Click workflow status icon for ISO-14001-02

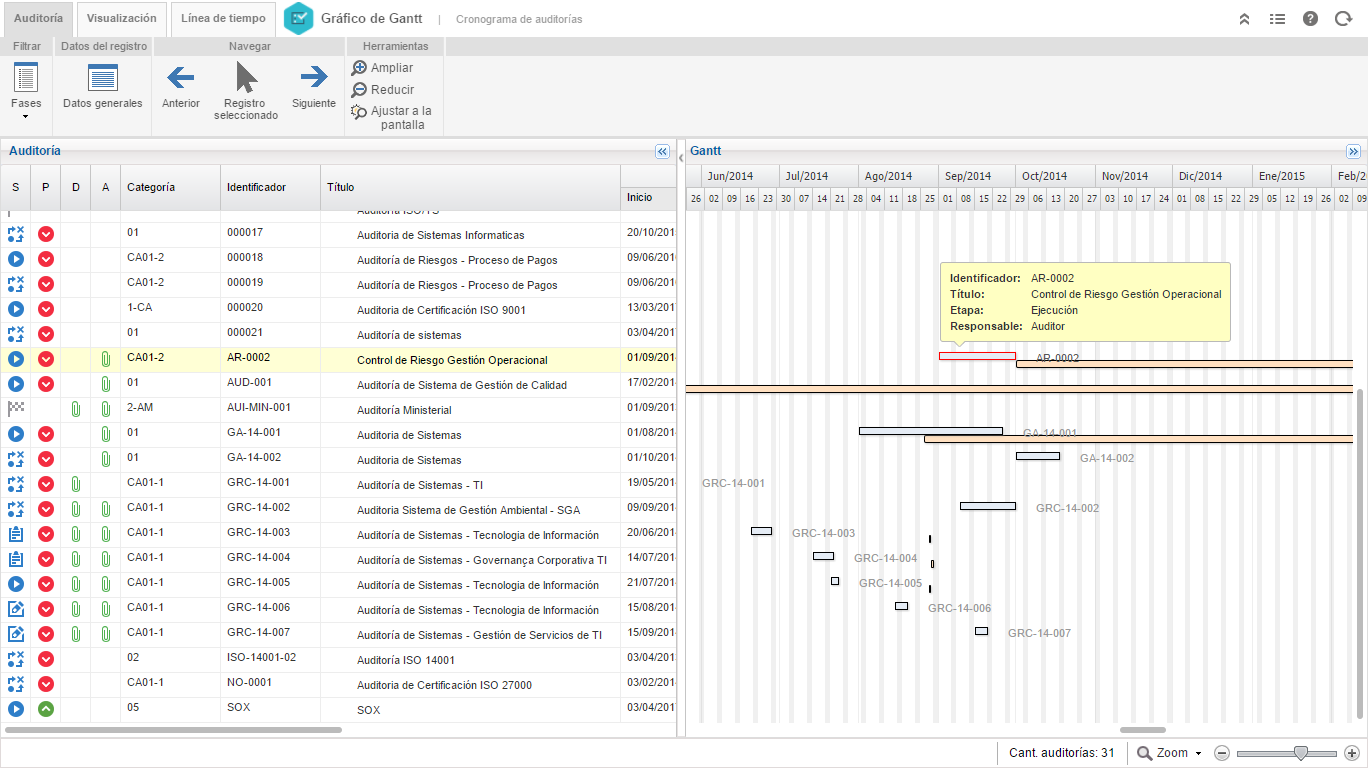(x=16, y=659)
